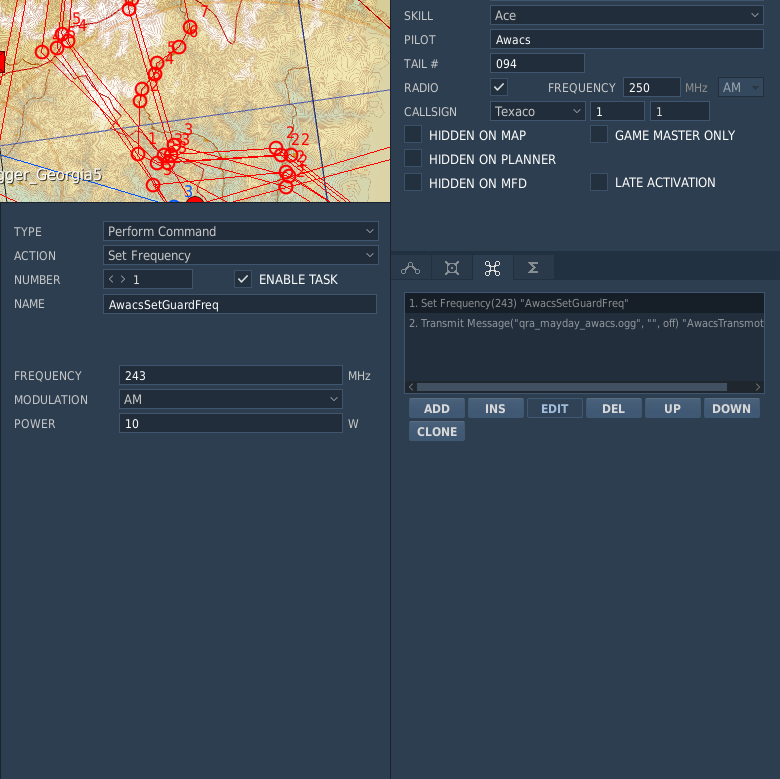Image resolution: width=780 pixels, height=779 pixels.
Task: Enable HIDDEN ON MAP checkbox
Action: coord(413,134)
